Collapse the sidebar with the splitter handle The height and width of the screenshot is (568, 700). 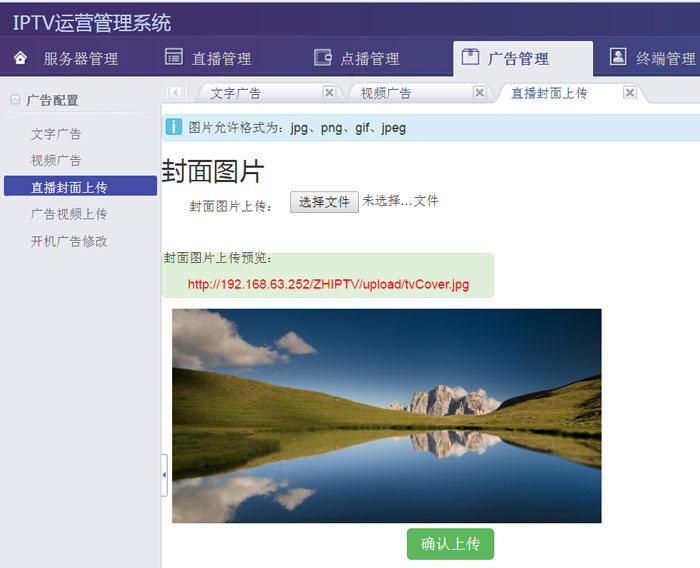pyautogui.click(x=164, y=475)
